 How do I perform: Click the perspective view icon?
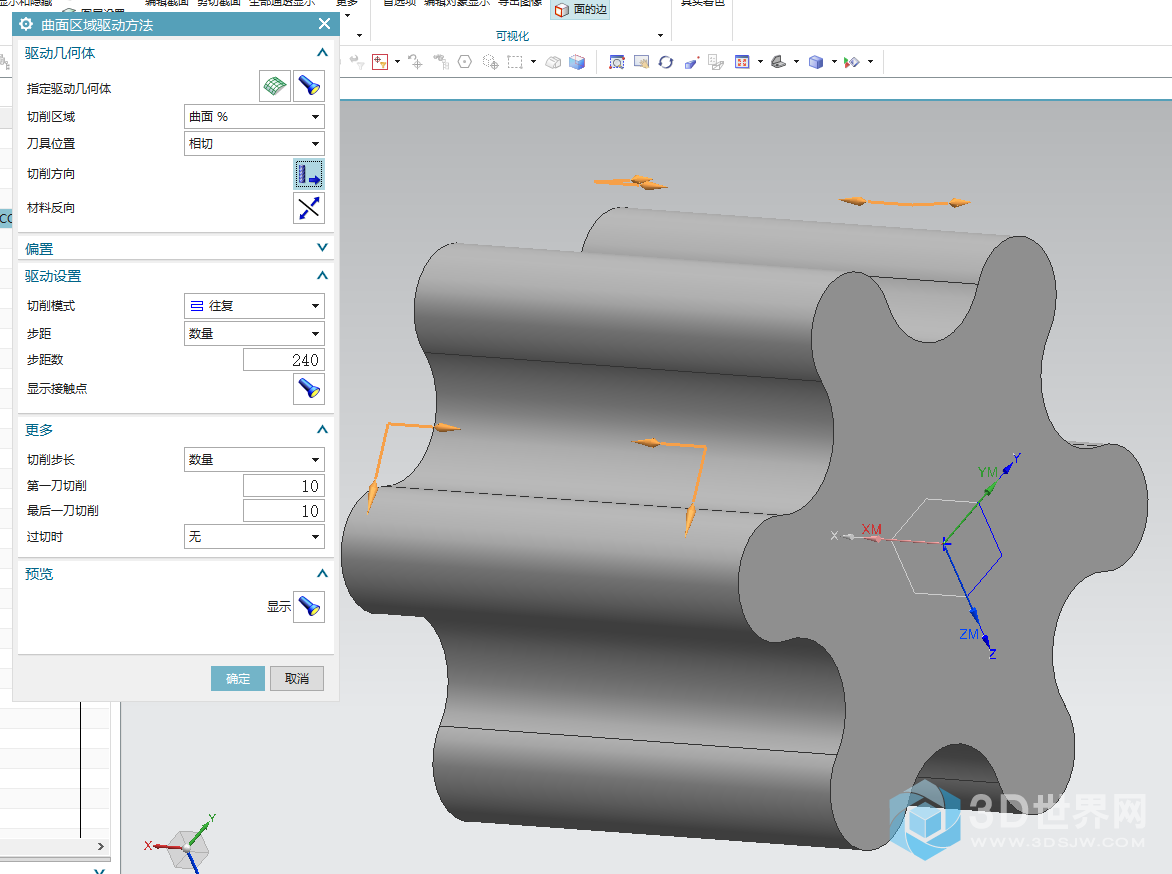[x=691, y=62]
